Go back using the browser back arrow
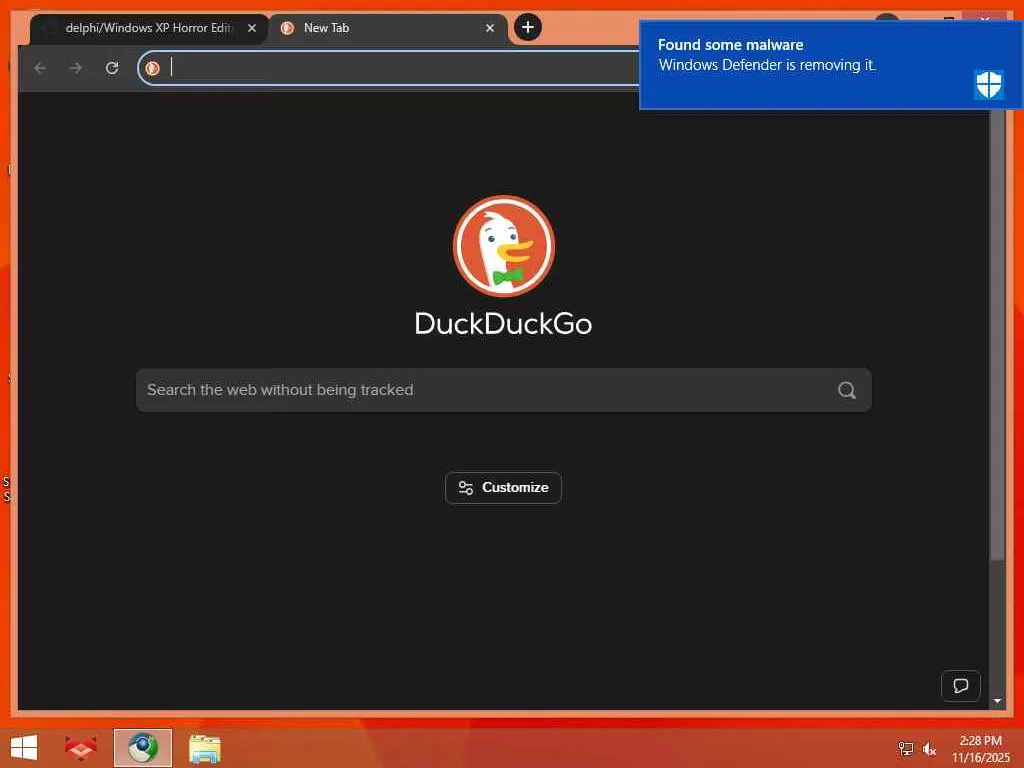The width and height of the screenshot is (1024, 768). point(40,68)
